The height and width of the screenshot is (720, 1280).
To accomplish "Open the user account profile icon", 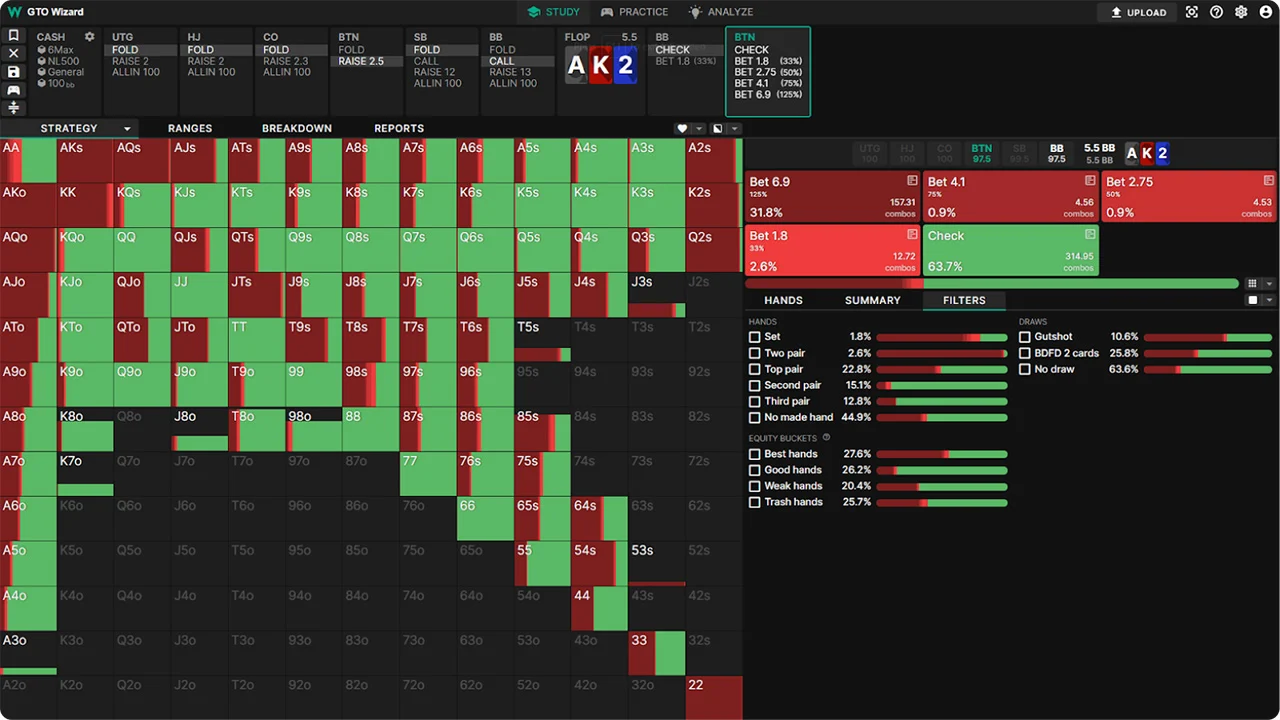I will coord(1266,12).
